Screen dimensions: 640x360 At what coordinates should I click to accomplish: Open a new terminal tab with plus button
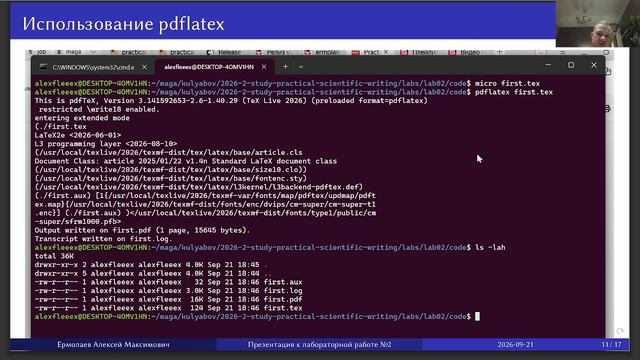coord(285,67)
